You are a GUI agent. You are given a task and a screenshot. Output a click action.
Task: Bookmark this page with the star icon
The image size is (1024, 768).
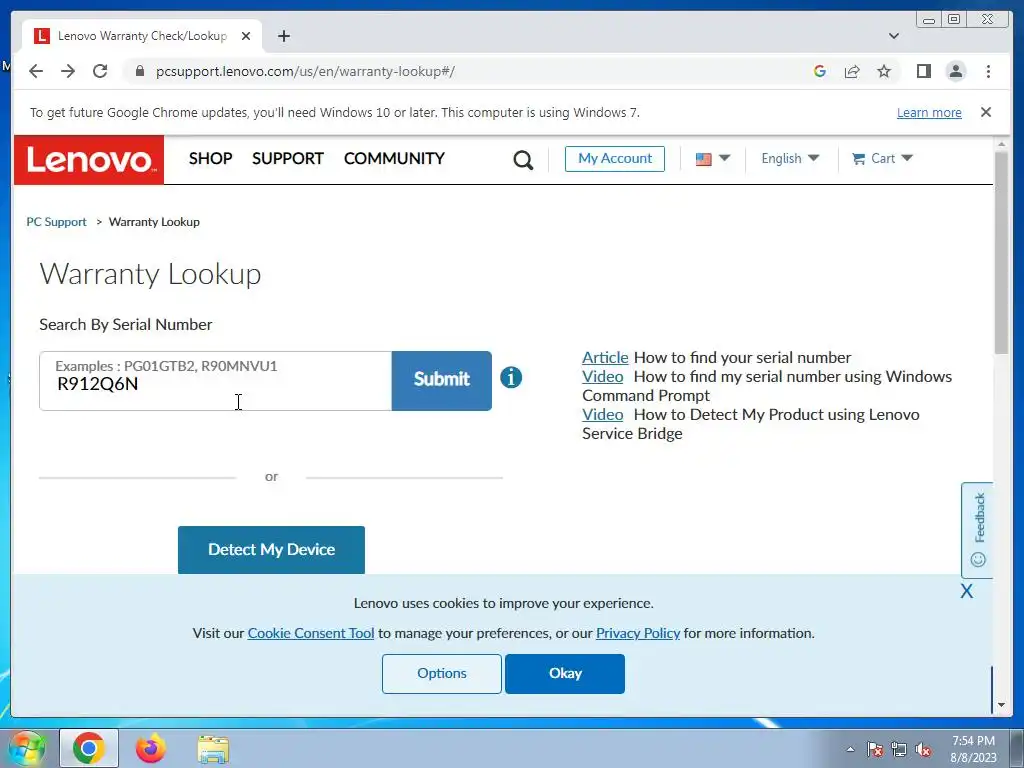click(884, 71)
